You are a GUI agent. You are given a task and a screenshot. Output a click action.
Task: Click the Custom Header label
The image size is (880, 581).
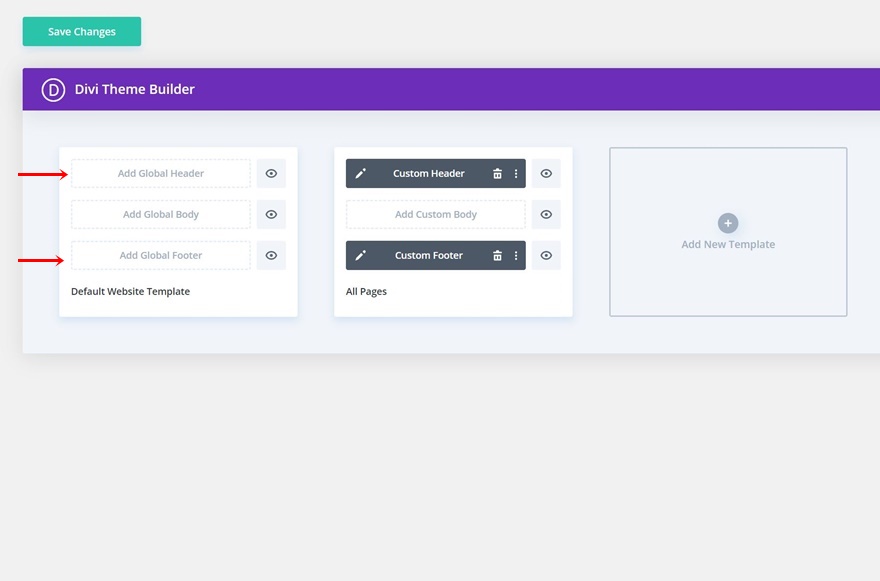[429, 173]
